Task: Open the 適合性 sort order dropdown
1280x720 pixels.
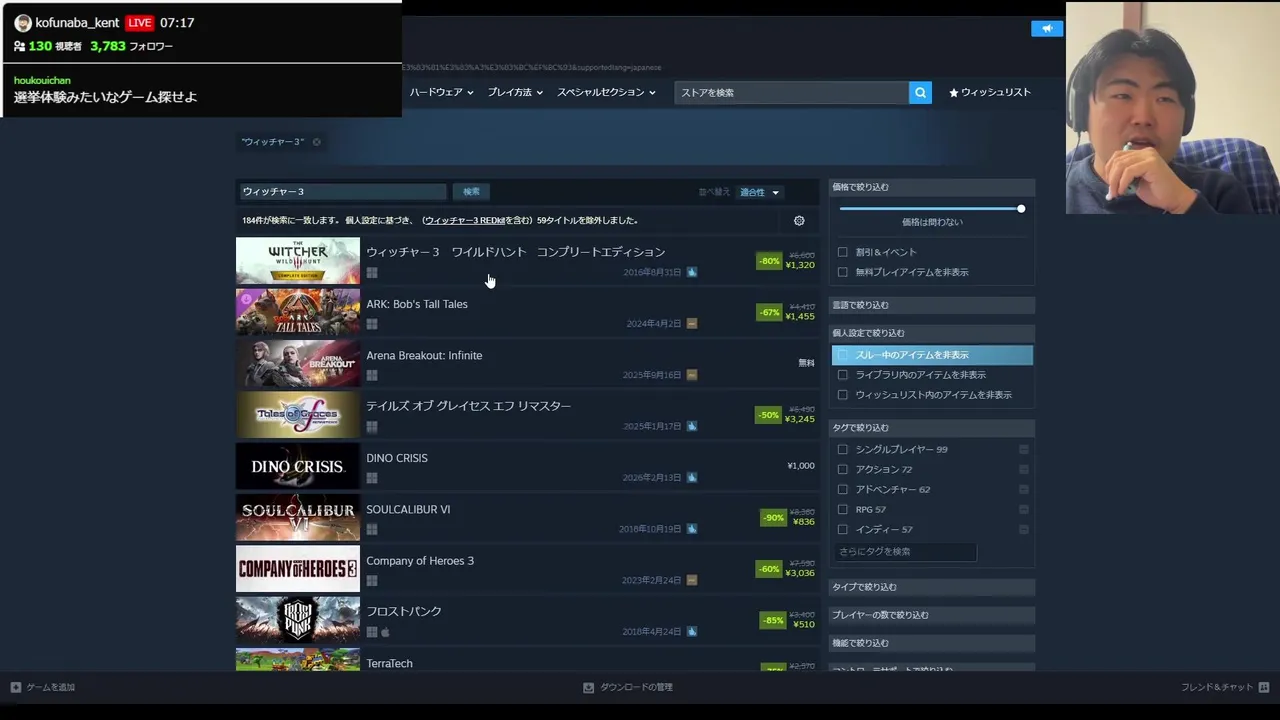Action: (759, 192)
